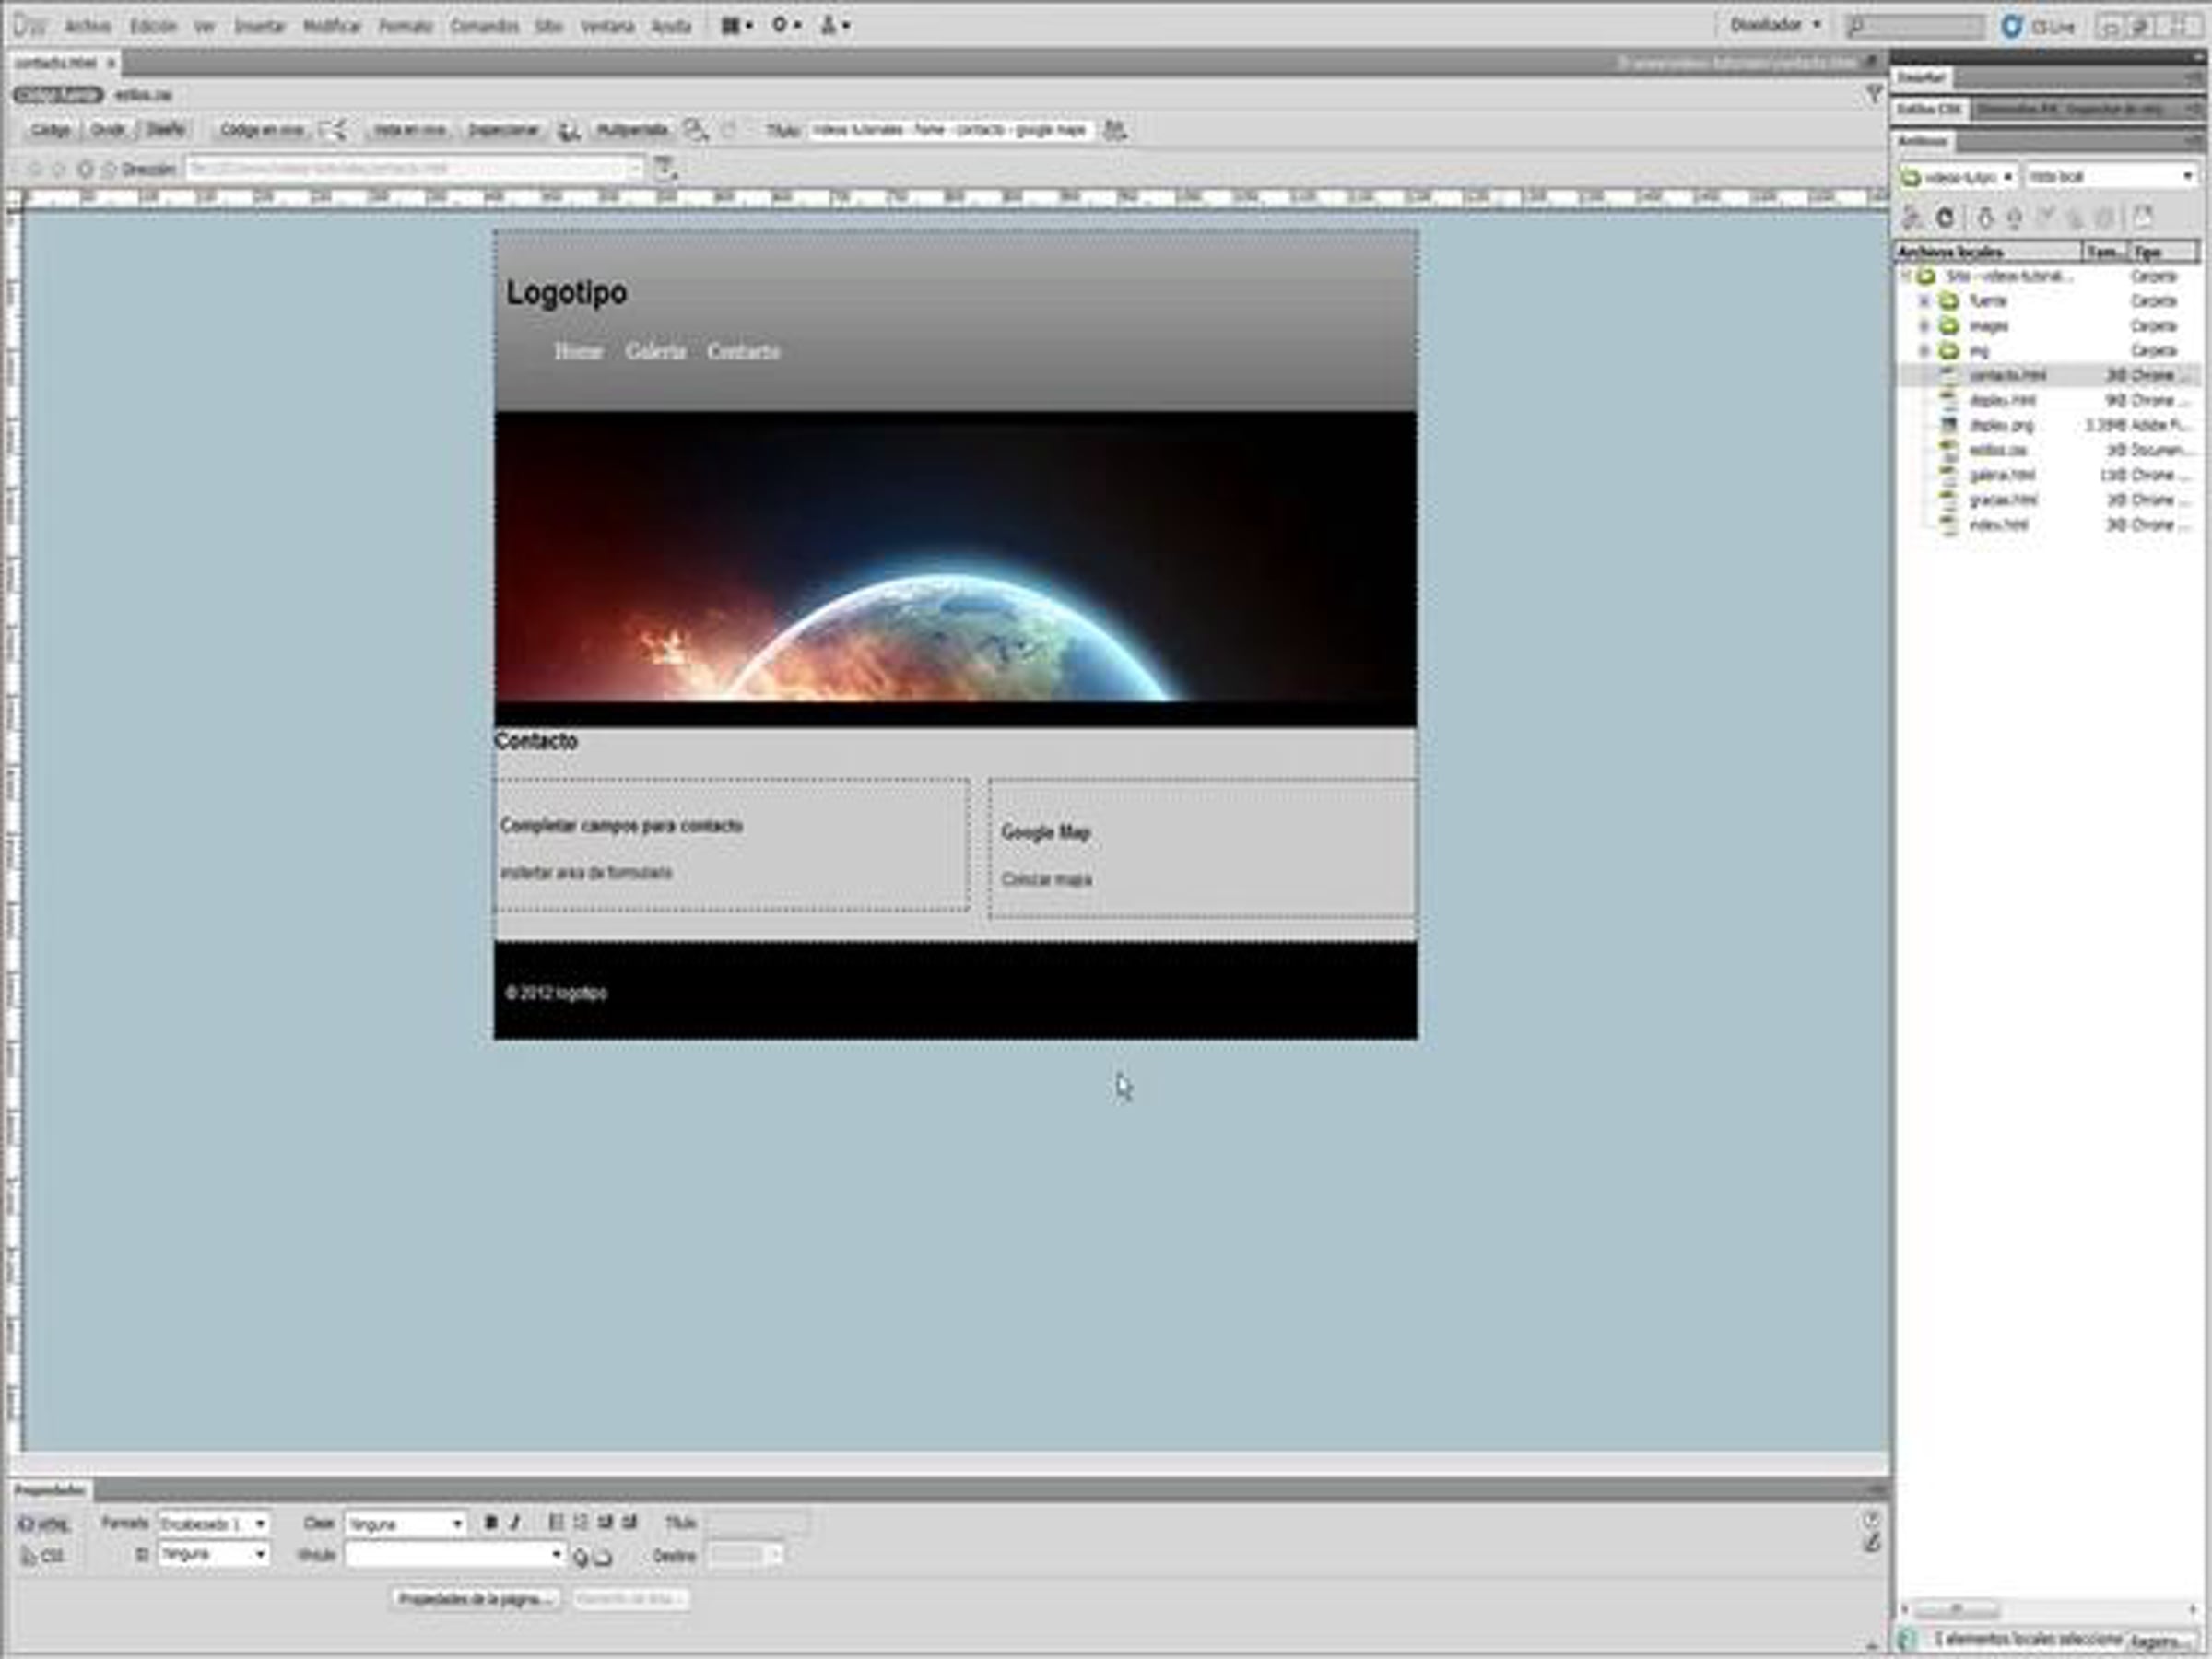This screenshot has height=1659, width=2212.
Task: Switch properties to HTML mode
Action: pyautogui.click(x=44, y=1524)
